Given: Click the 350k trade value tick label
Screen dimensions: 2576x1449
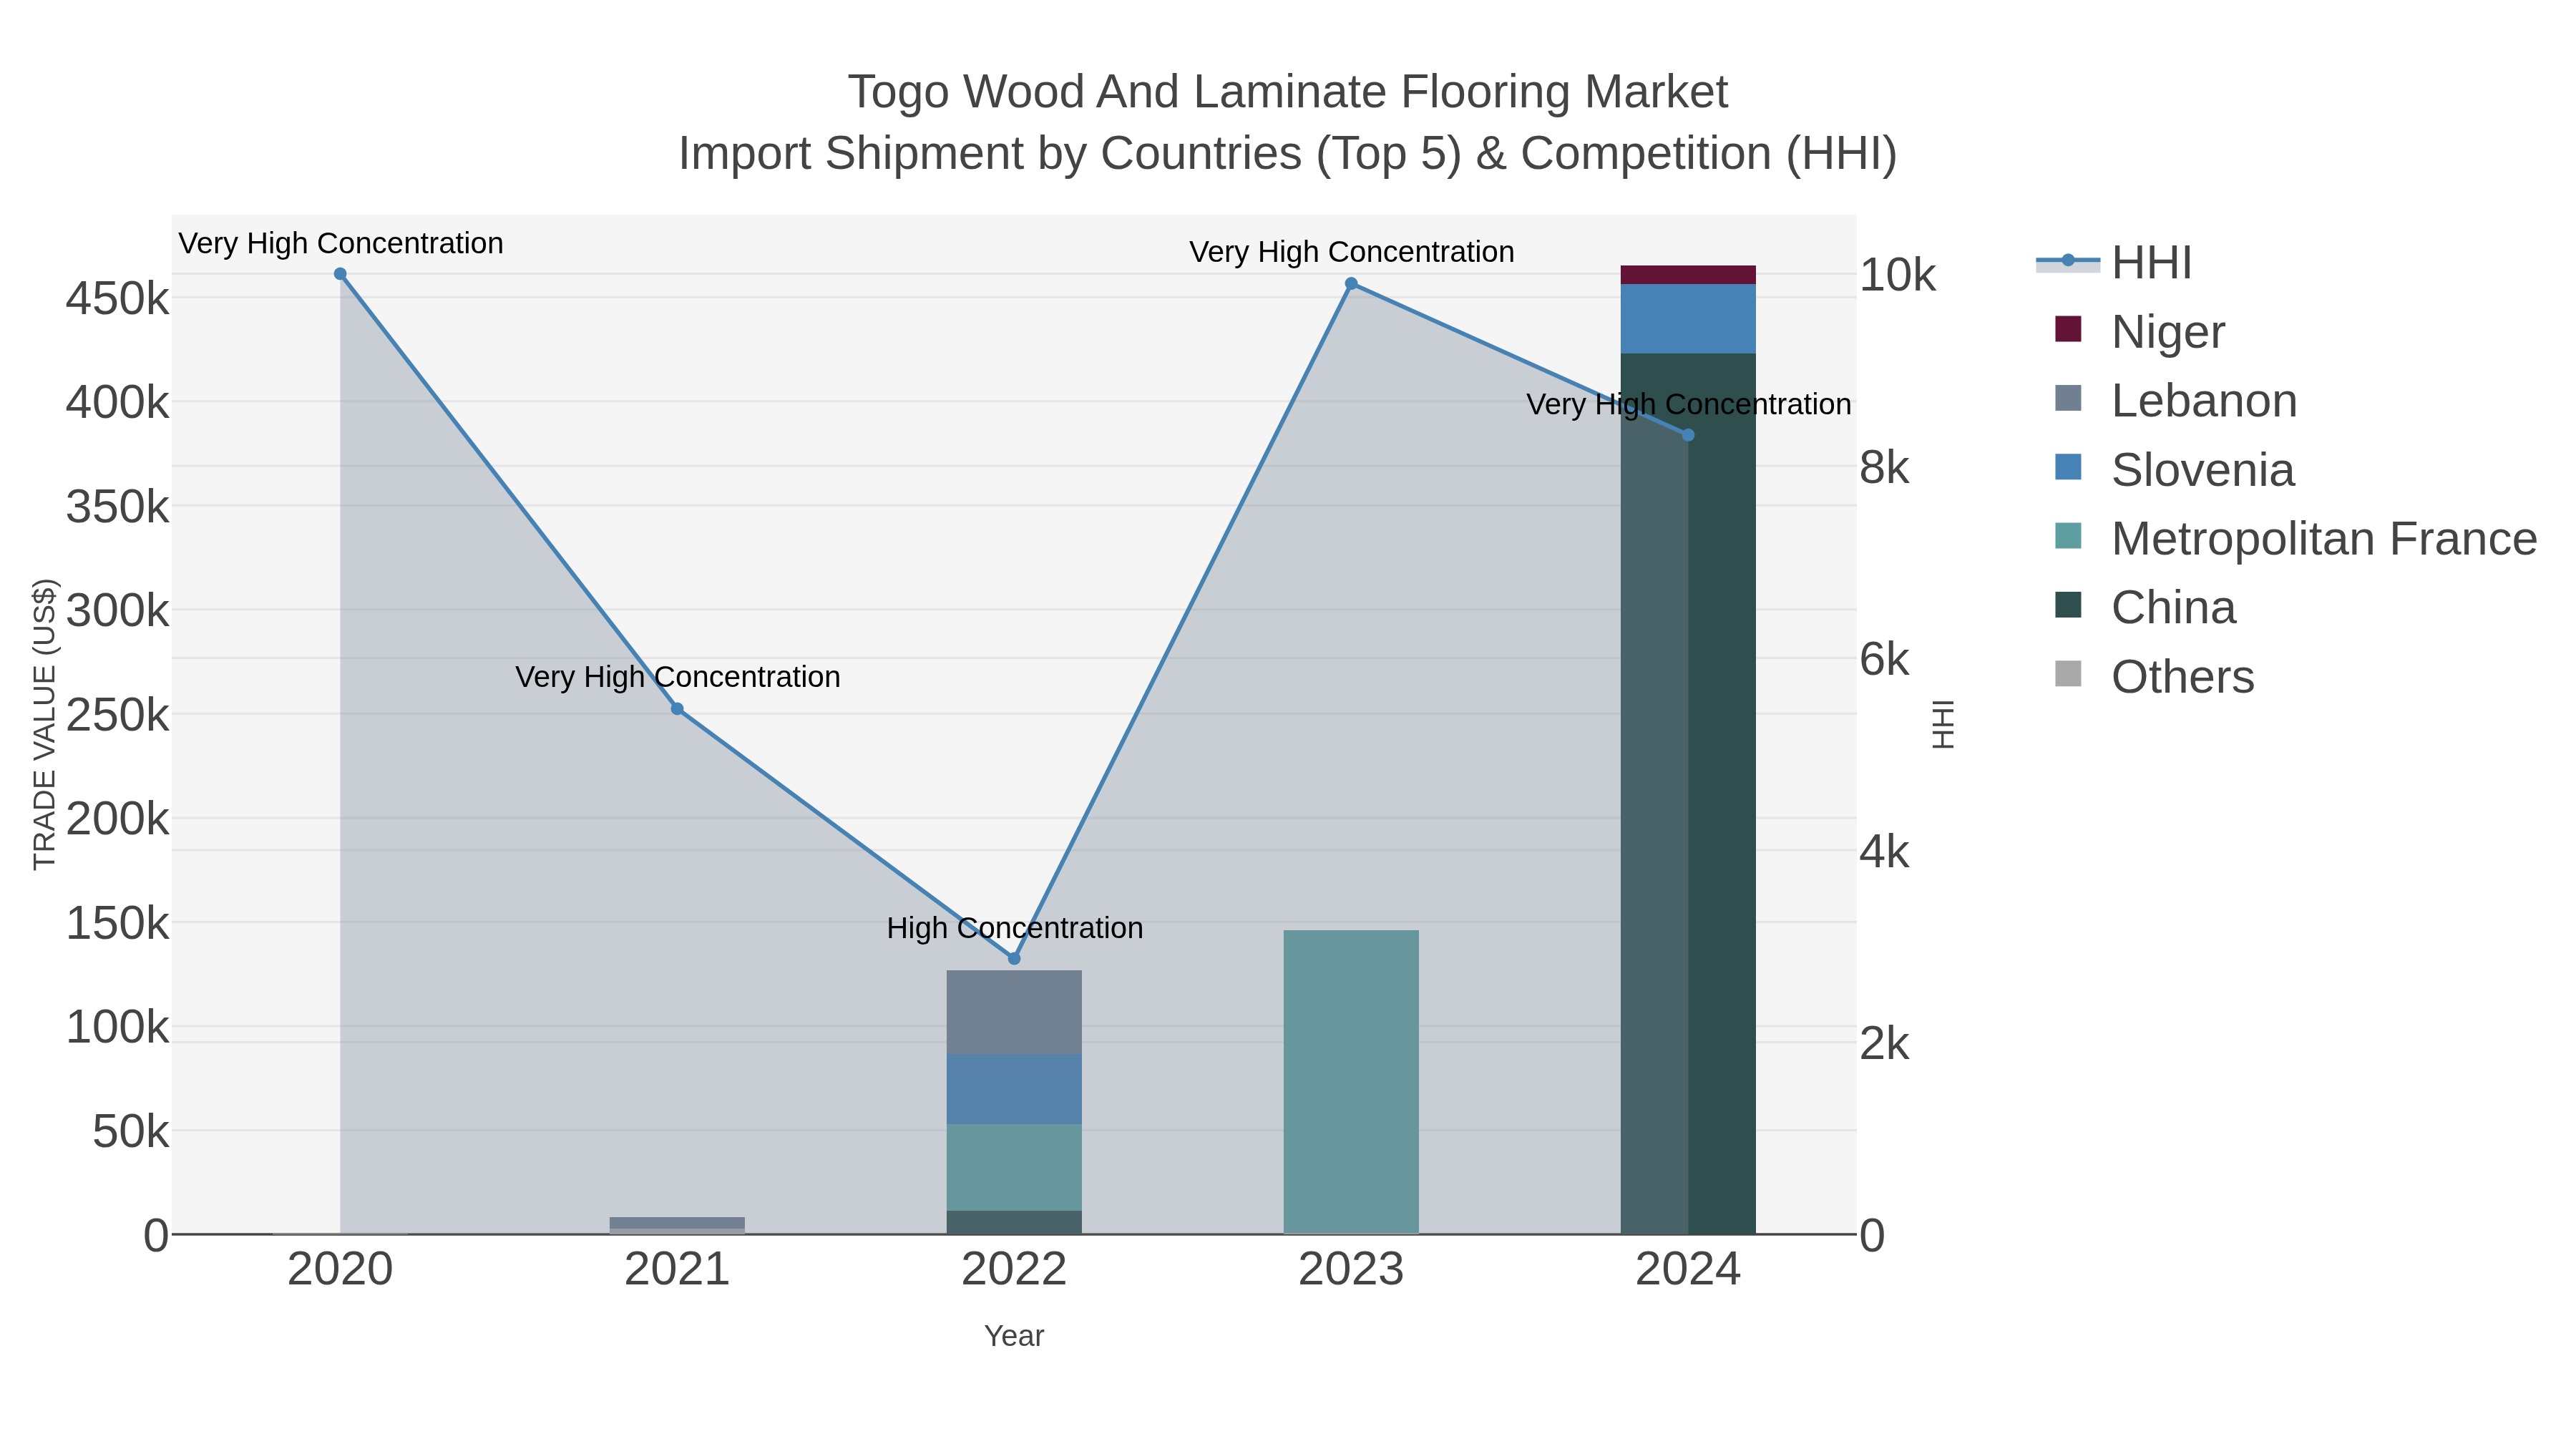Looking at the screenshot, I should 117,506.
